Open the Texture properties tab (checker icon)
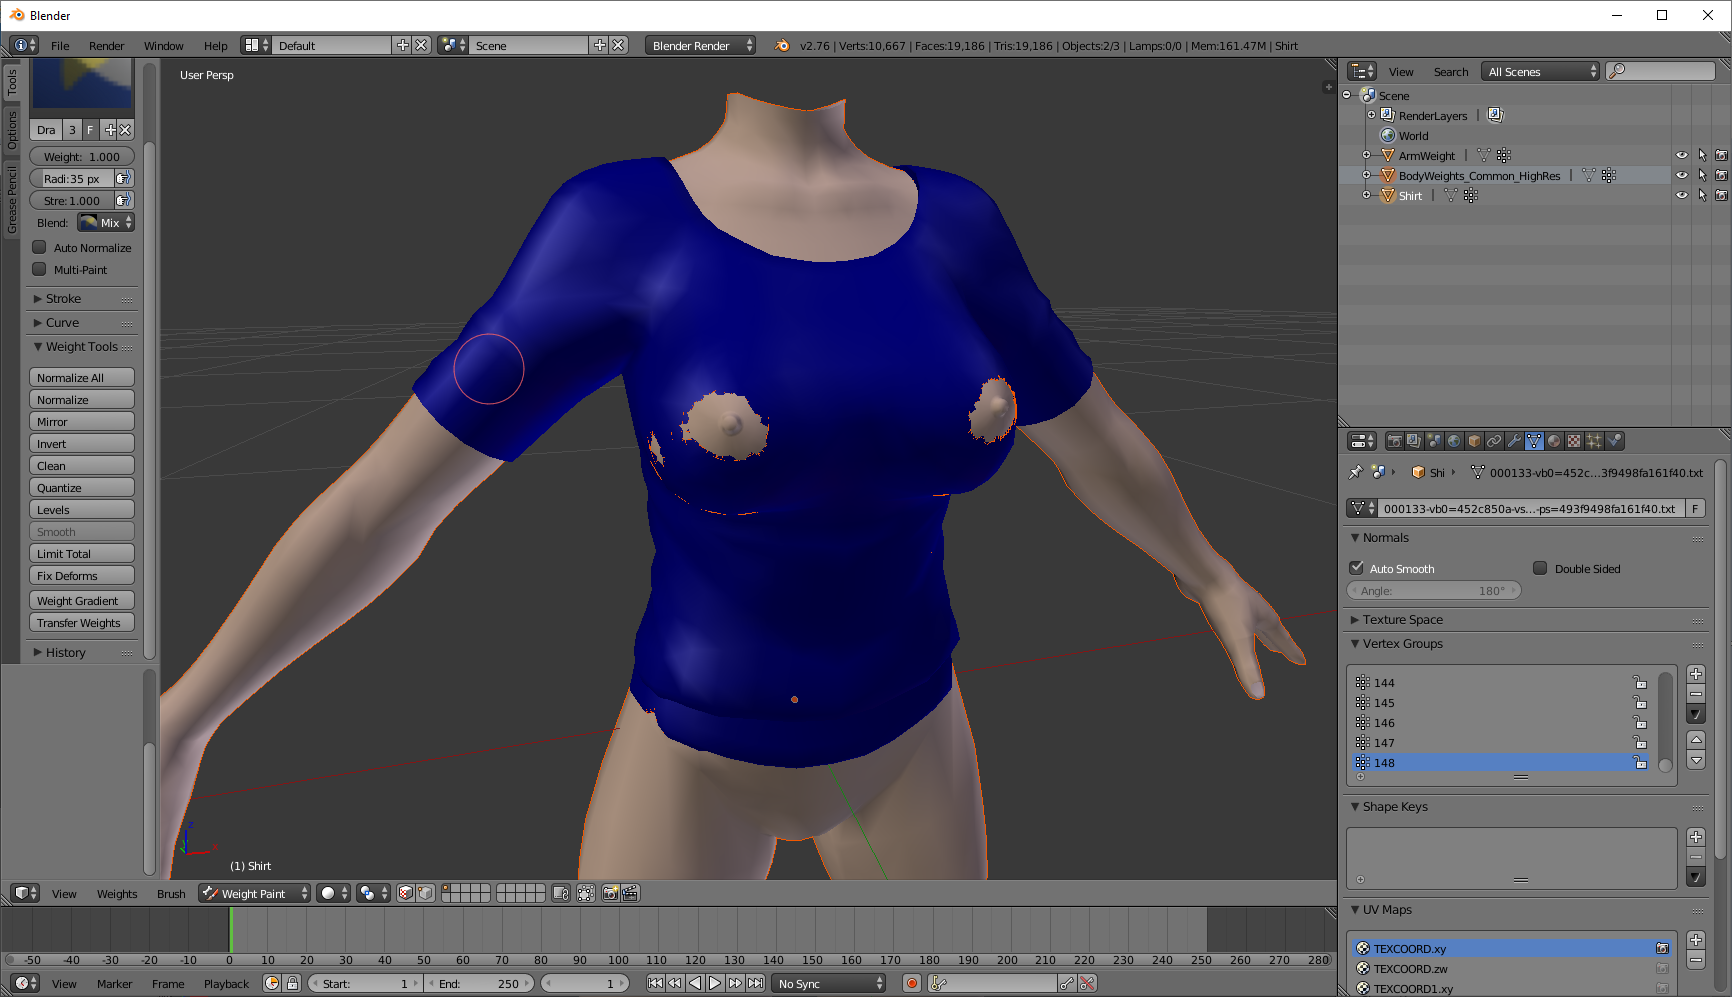 [1574, 441]
